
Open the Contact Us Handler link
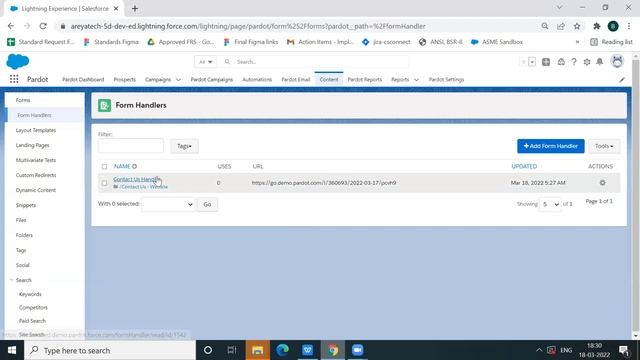[137, 179]
